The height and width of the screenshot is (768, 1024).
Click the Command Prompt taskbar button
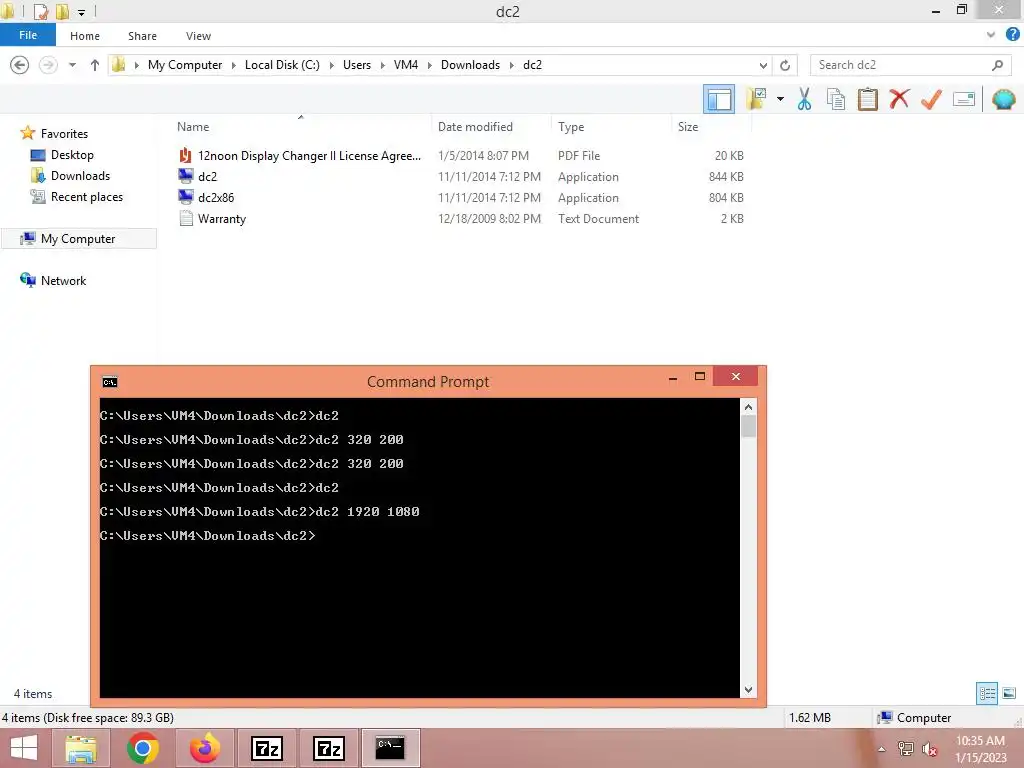tap(390, 748)
